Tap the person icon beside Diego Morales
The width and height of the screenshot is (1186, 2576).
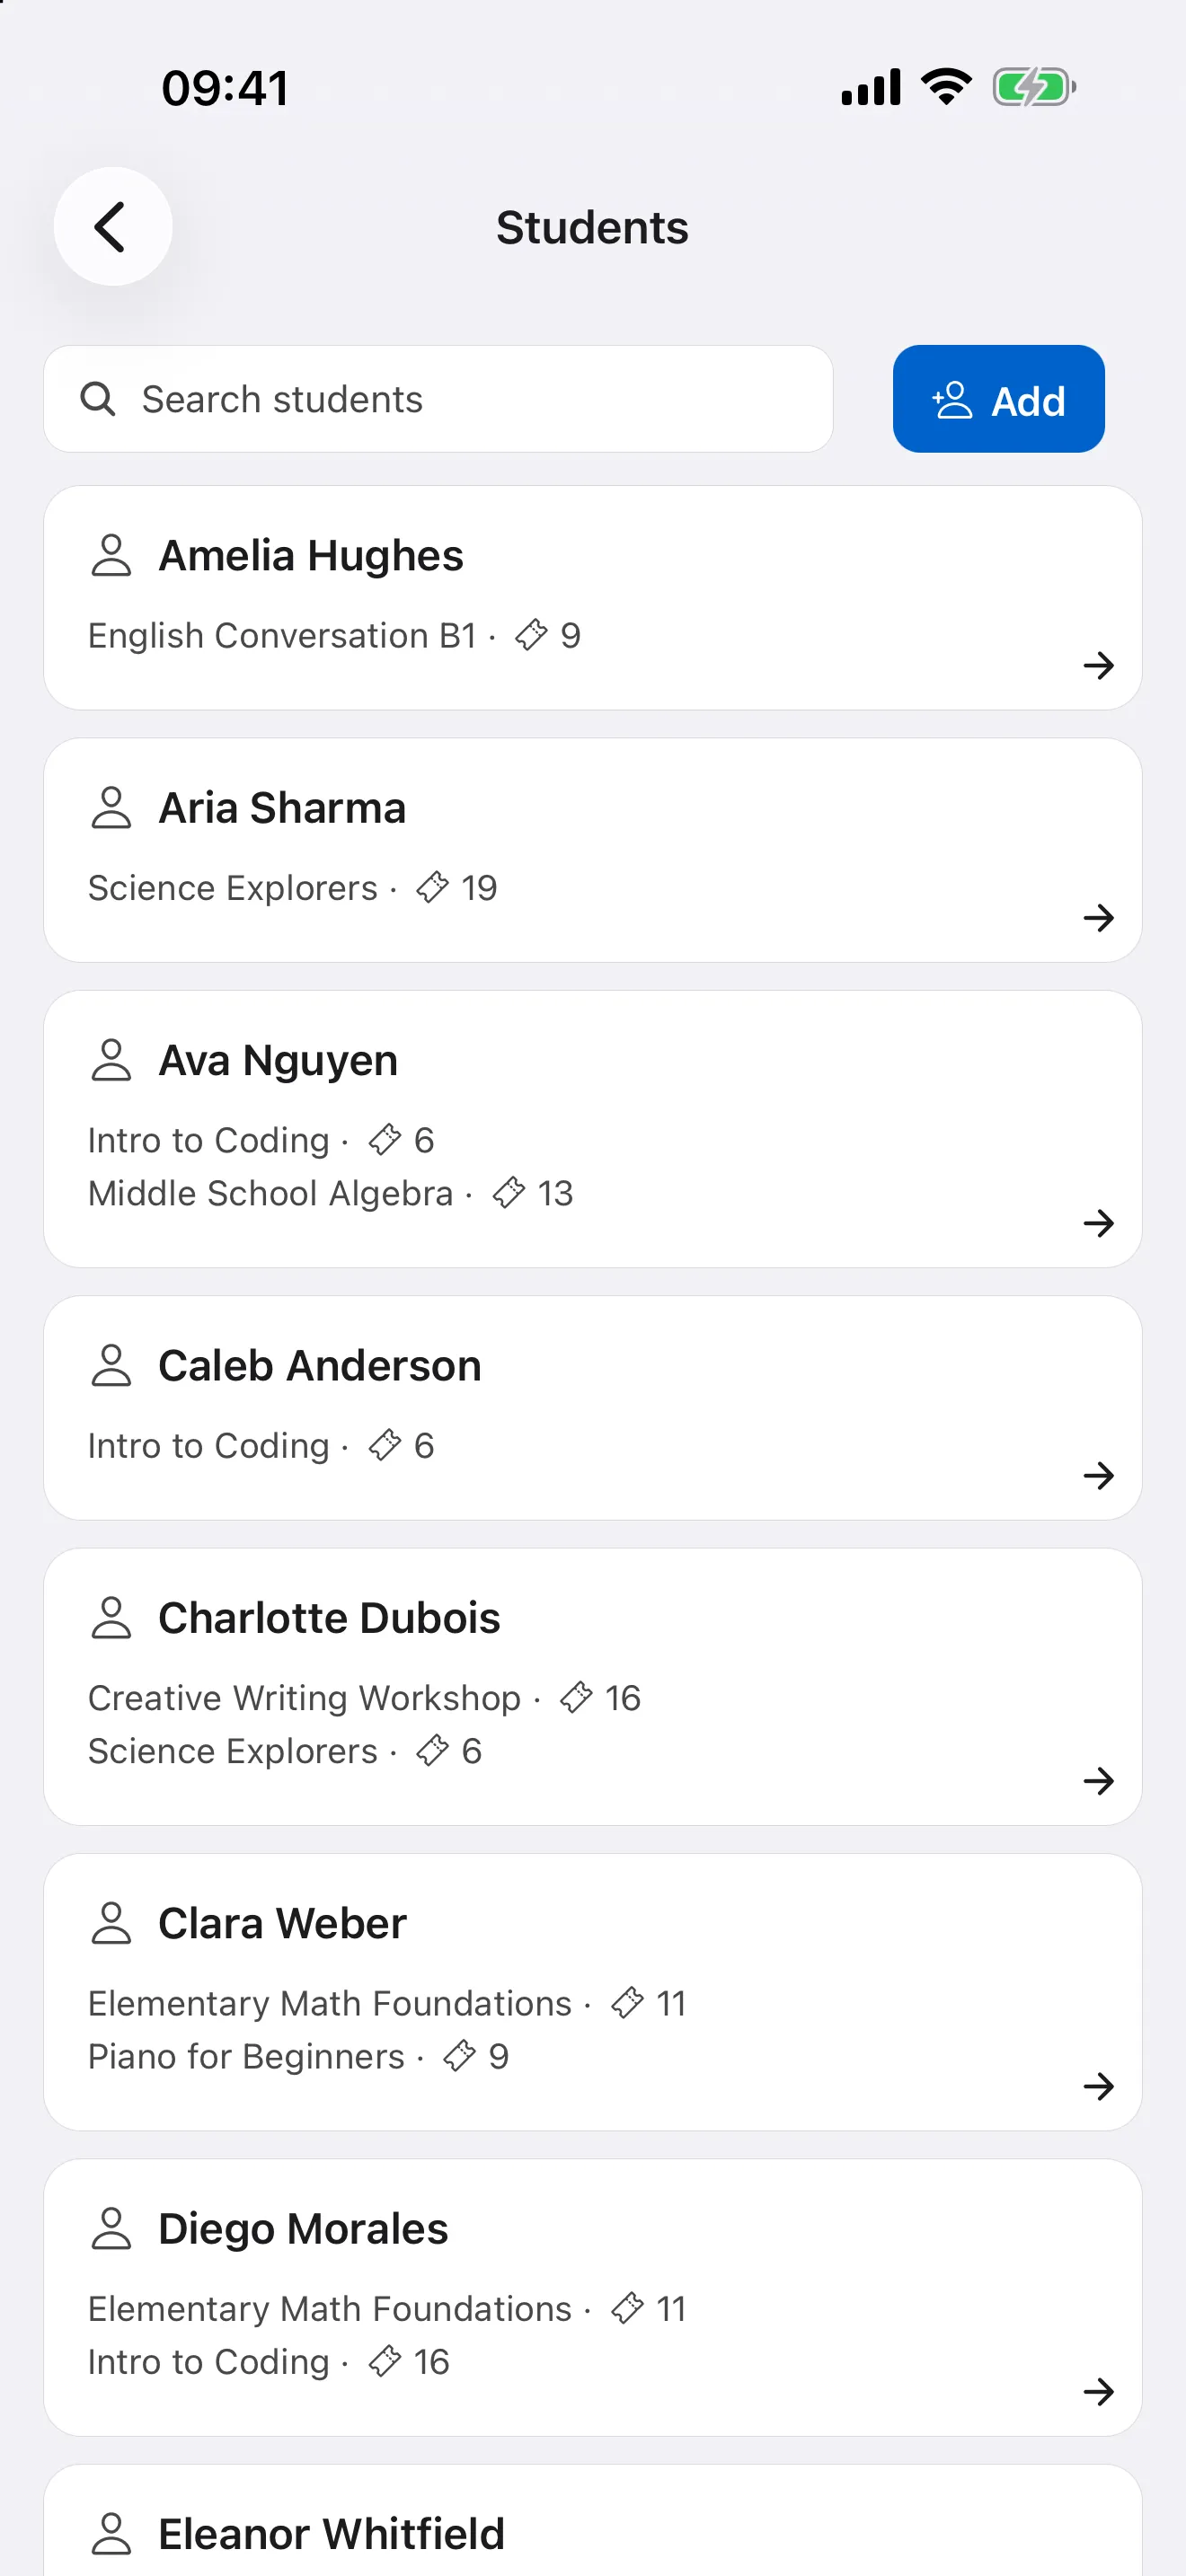[111, 2228]
